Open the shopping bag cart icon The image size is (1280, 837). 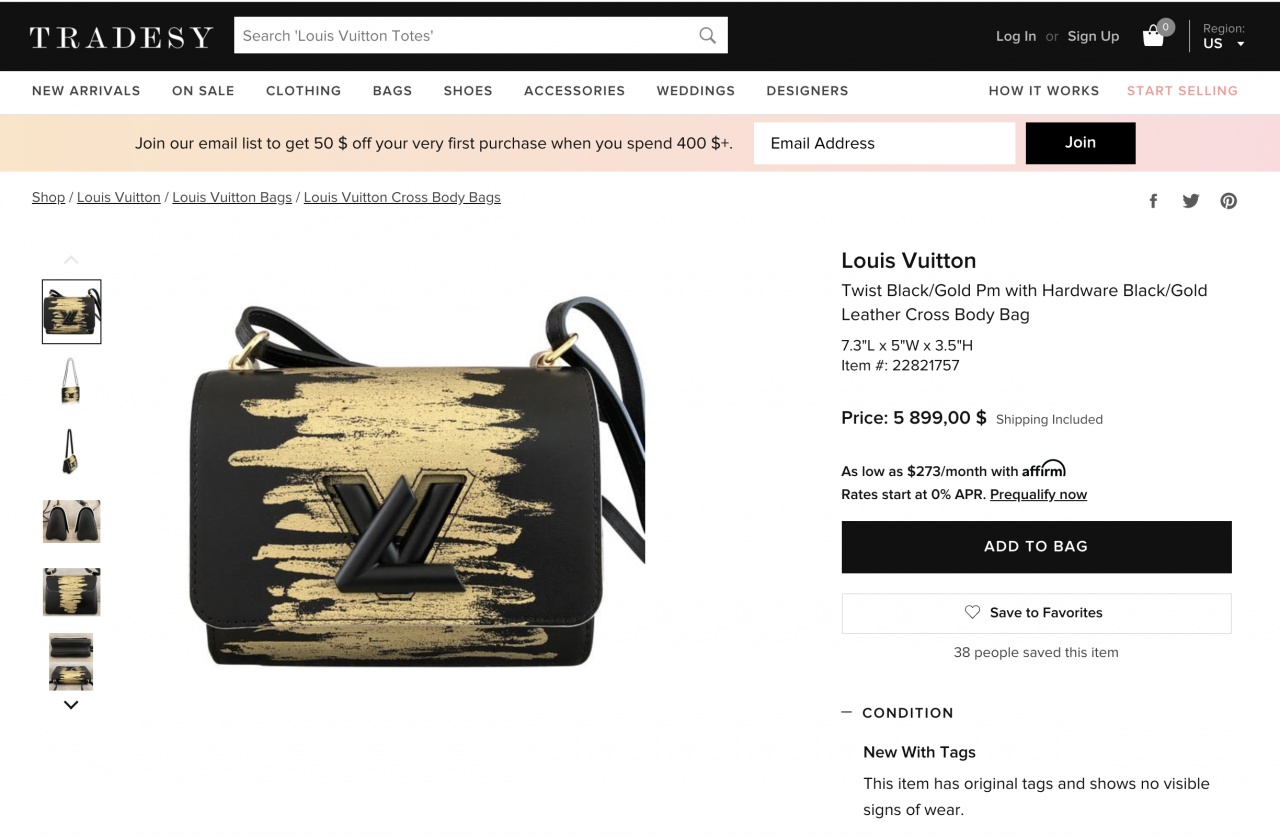pyautogui.click(x=1153, y=36)
